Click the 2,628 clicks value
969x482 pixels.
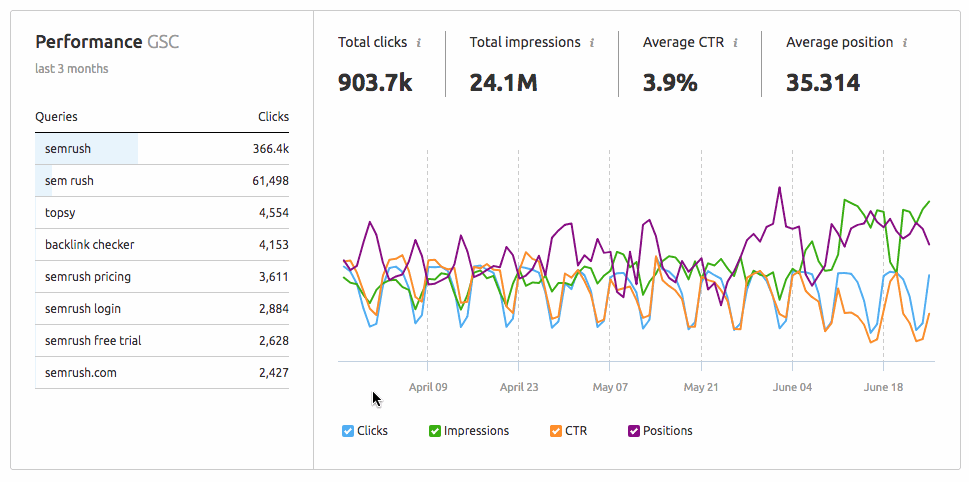[274, 341]
